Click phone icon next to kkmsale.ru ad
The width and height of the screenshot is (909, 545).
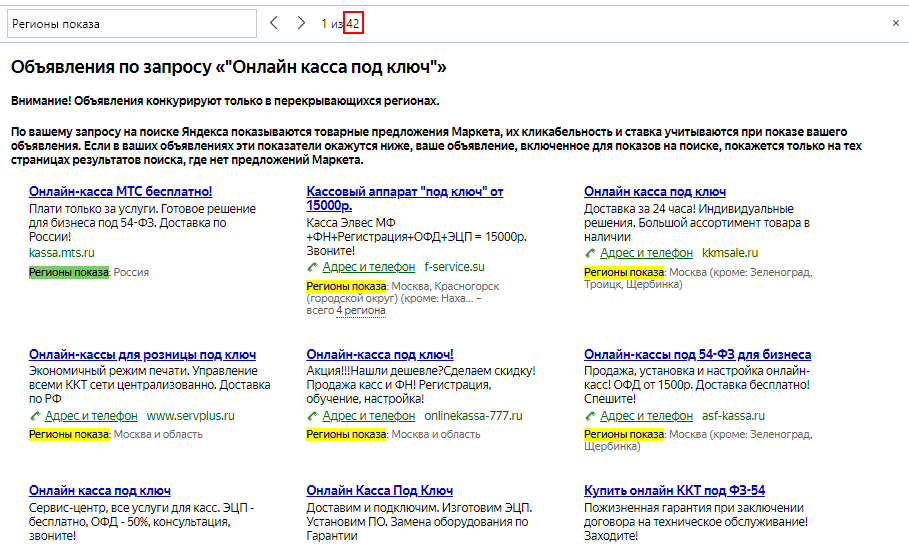[590, 253]
